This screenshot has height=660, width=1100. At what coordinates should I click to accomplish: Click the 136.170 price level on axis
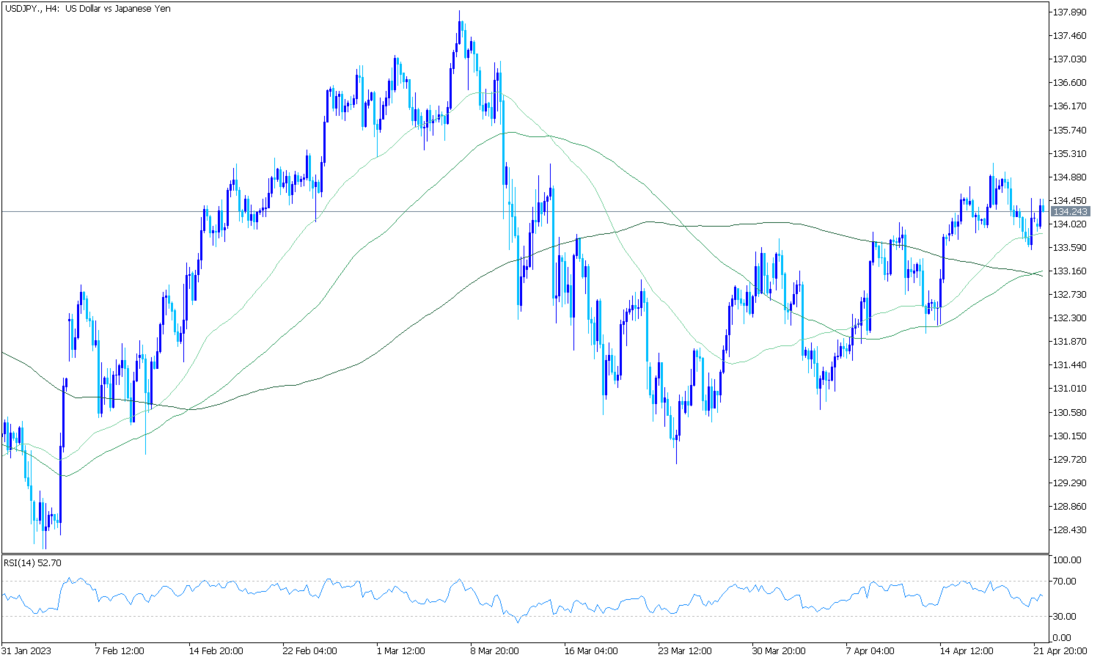[1070, 106]
